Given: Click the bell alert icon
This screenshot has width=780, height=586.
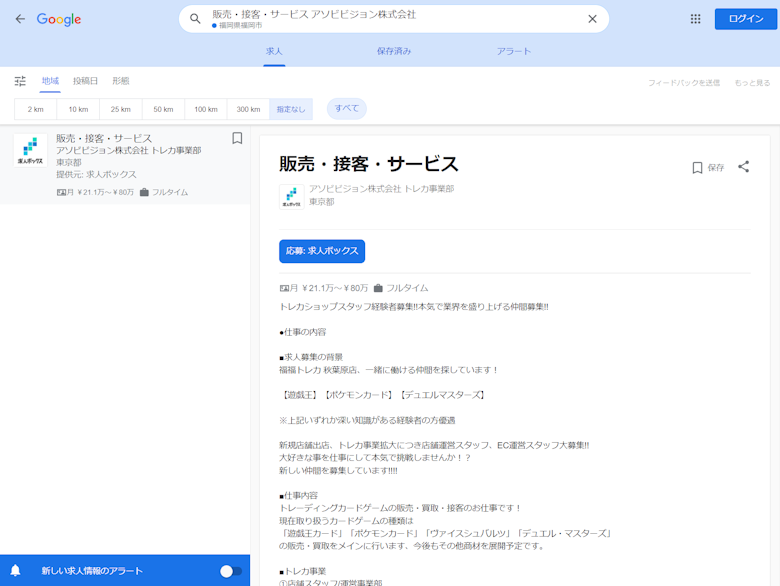Looking at the screenshot, I should [15, 571].
